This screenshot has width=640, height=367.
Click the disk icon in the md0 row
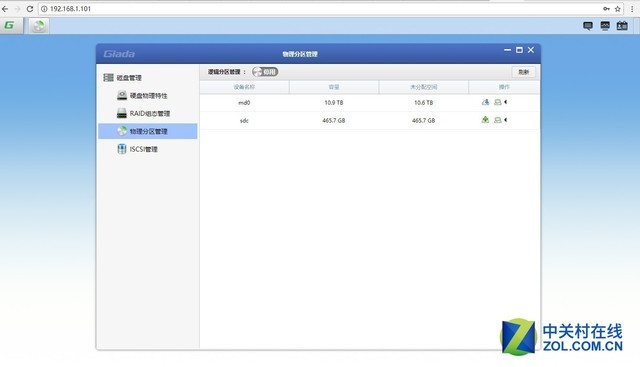pos(498,102)
